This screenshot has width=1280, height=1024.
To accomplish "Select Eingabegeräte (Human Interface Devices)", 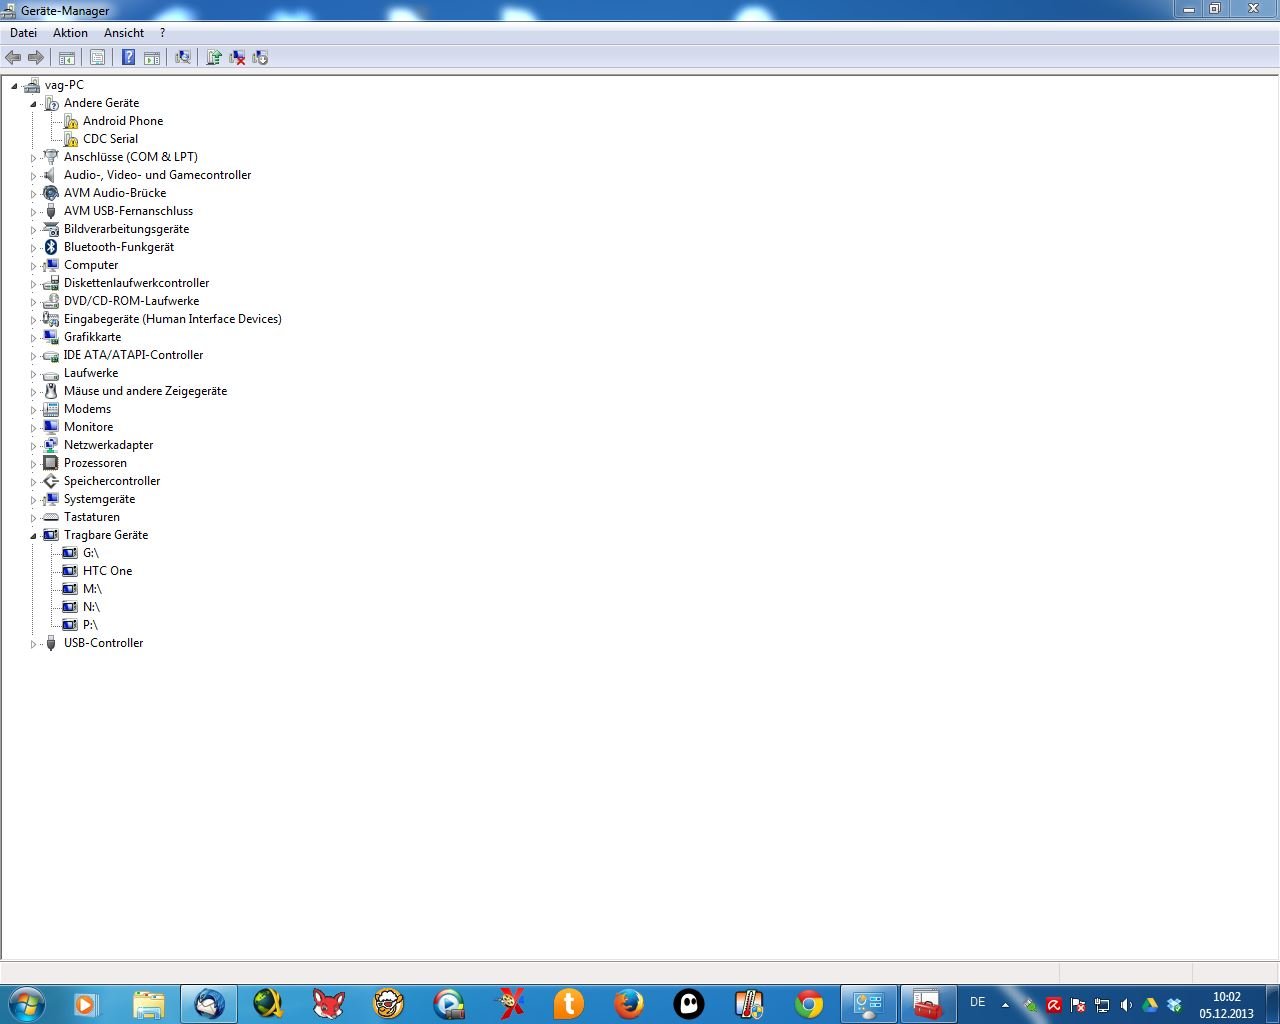I will click(173, 319).
